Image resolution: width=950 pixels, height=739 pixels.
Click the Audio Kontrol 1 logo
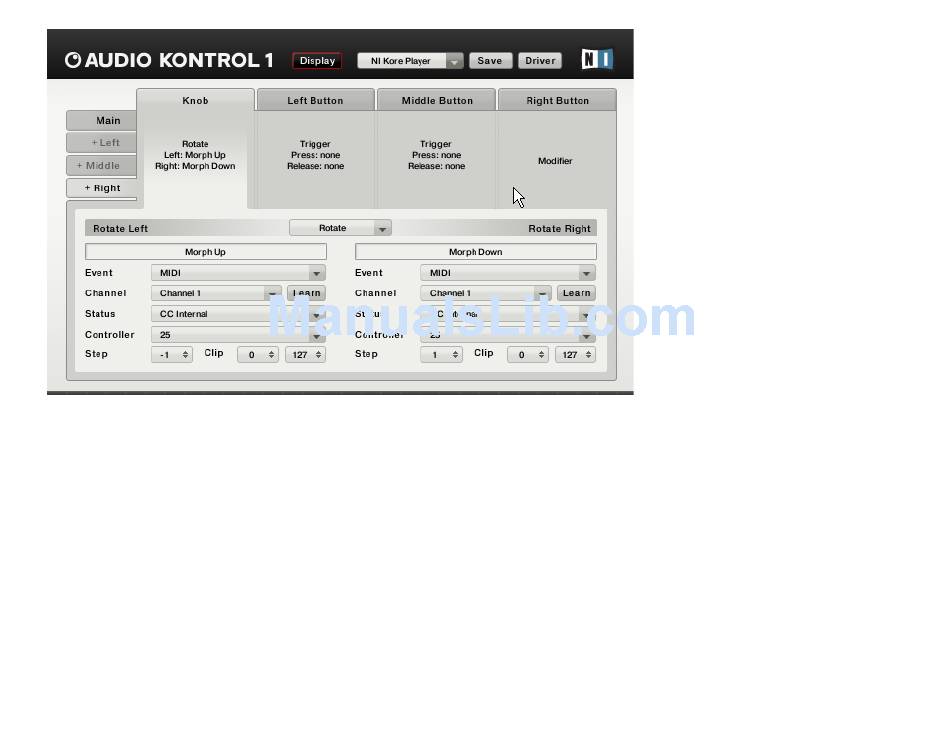[169, 60]
